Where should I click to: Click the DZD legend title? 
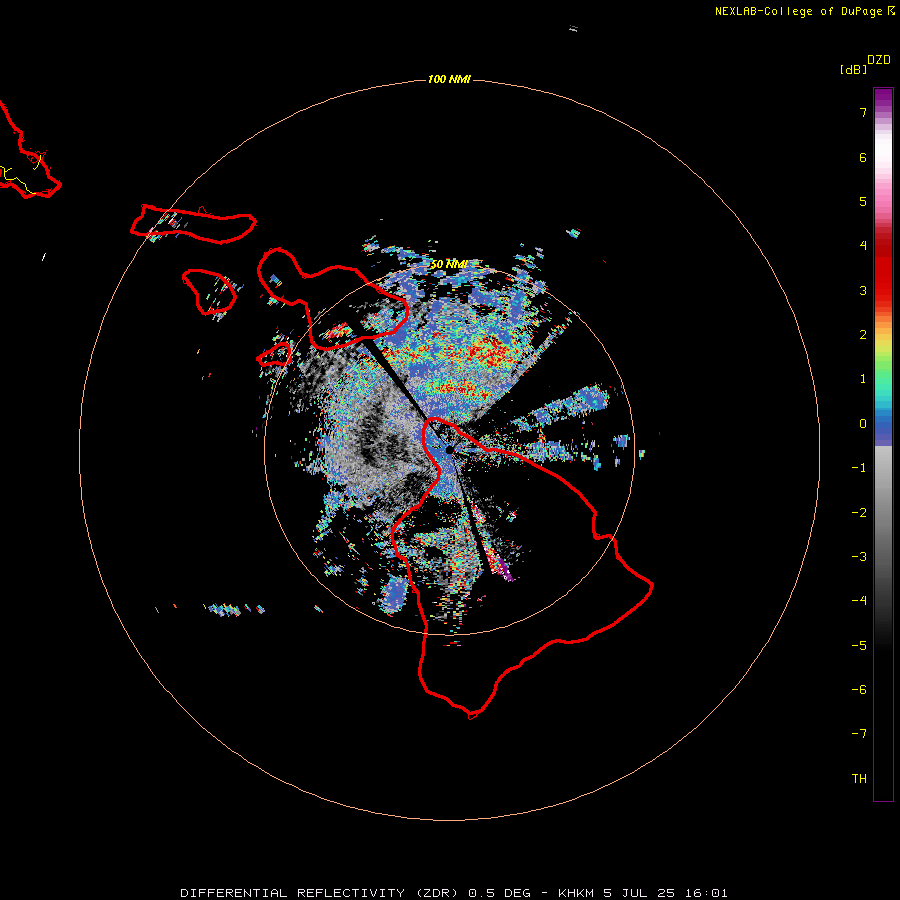pos(879,60)
